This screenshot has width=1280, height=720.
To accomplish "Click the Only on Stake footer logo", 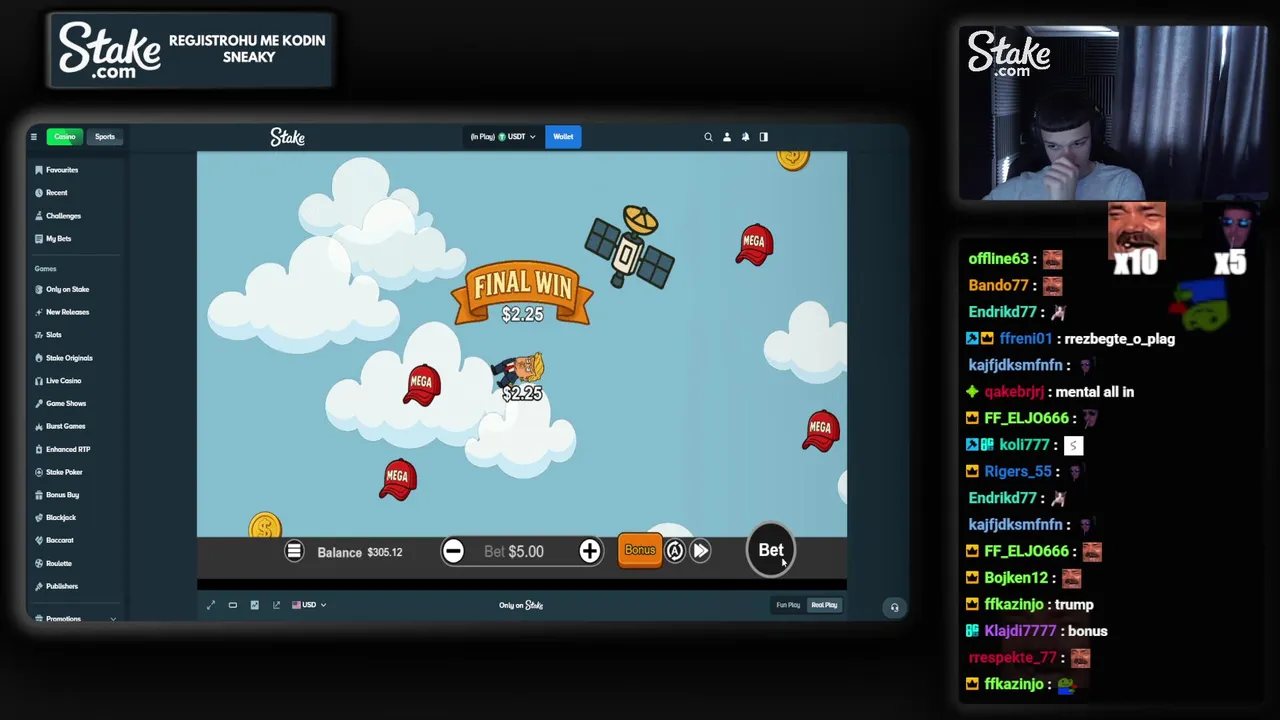I will point(521,605).
